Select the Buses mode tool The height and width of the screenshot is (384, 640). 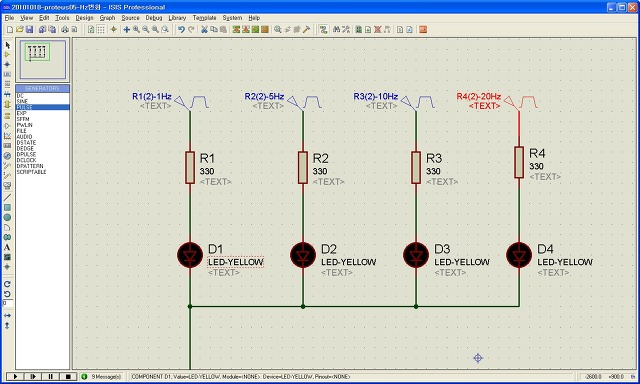pyautogui.click(x=7, y=94)
